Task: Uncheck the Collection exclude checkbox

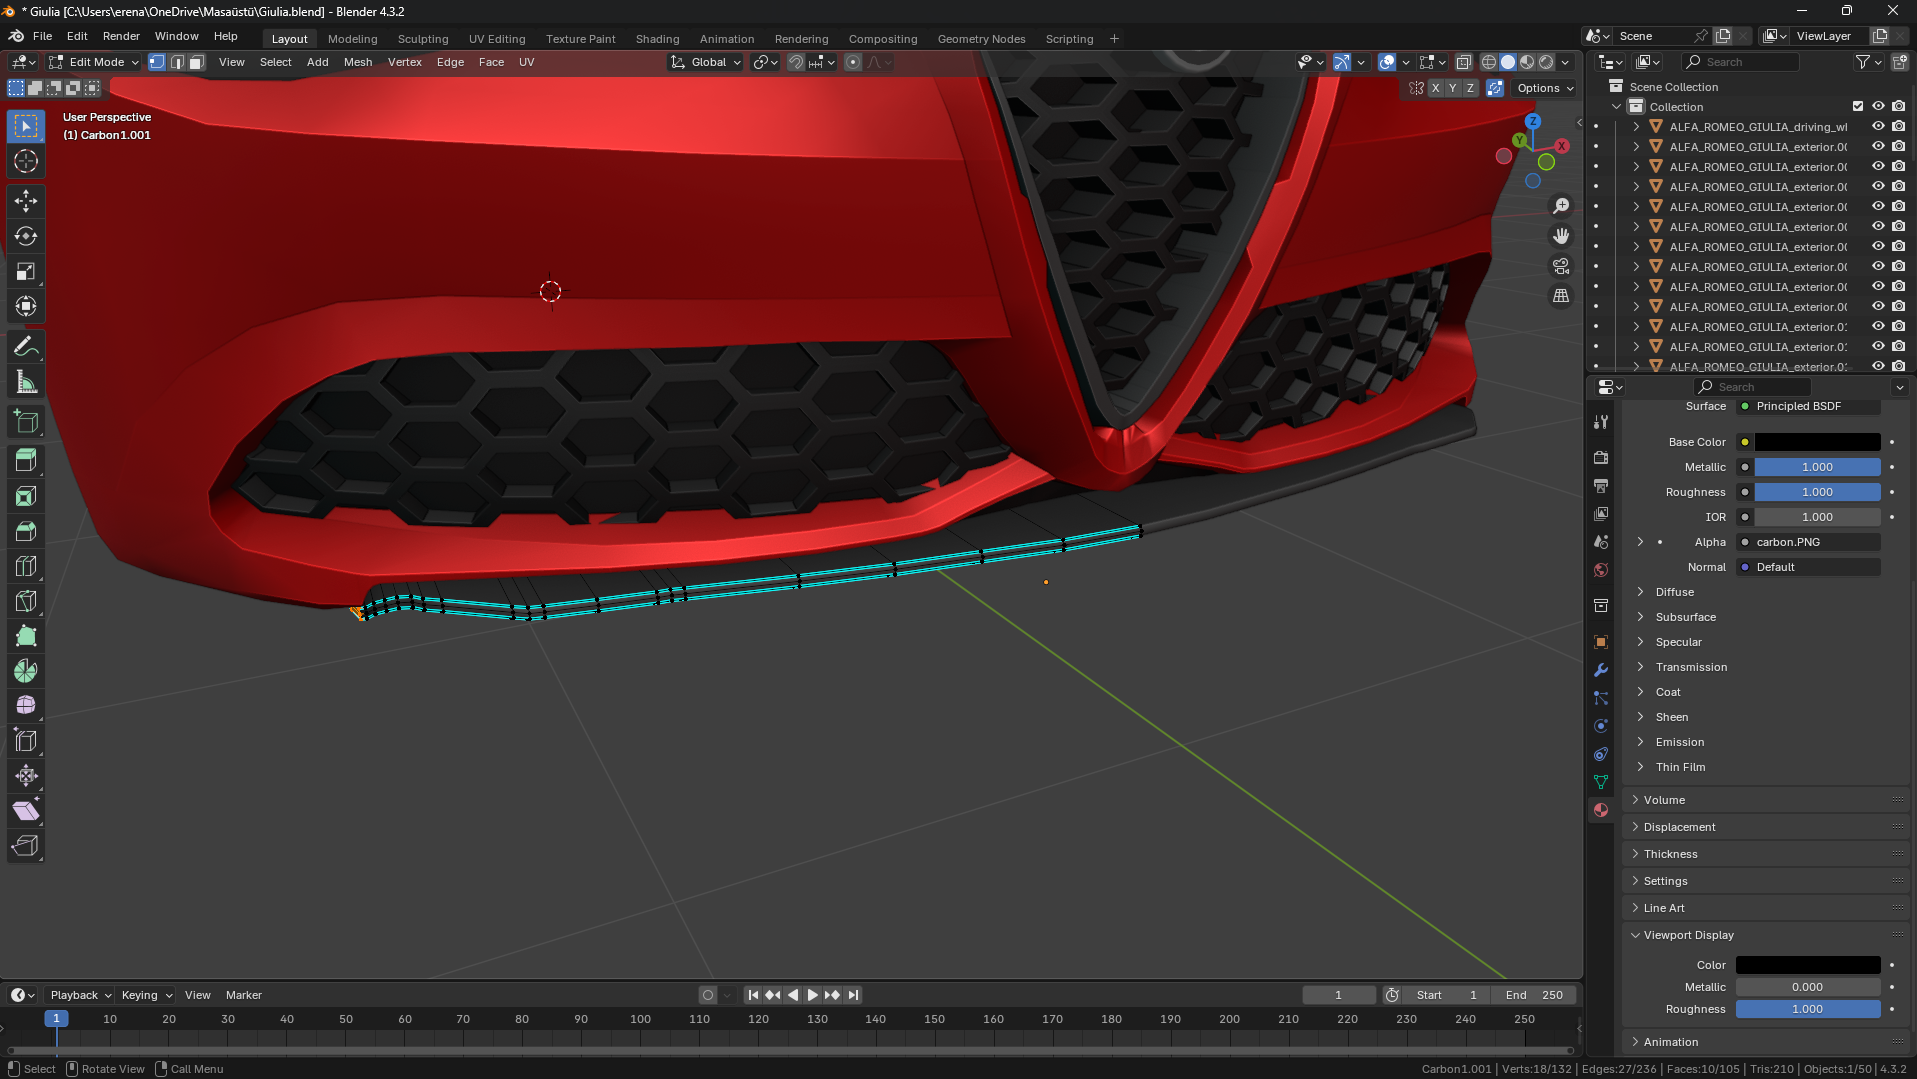Action: coord(1858,107)
